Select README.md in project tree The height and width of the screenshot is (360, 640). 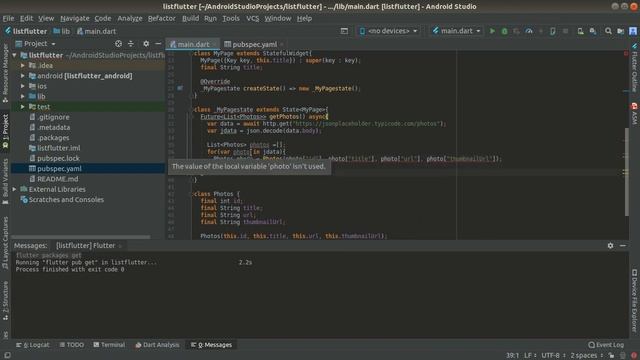(x=58, y=179)
